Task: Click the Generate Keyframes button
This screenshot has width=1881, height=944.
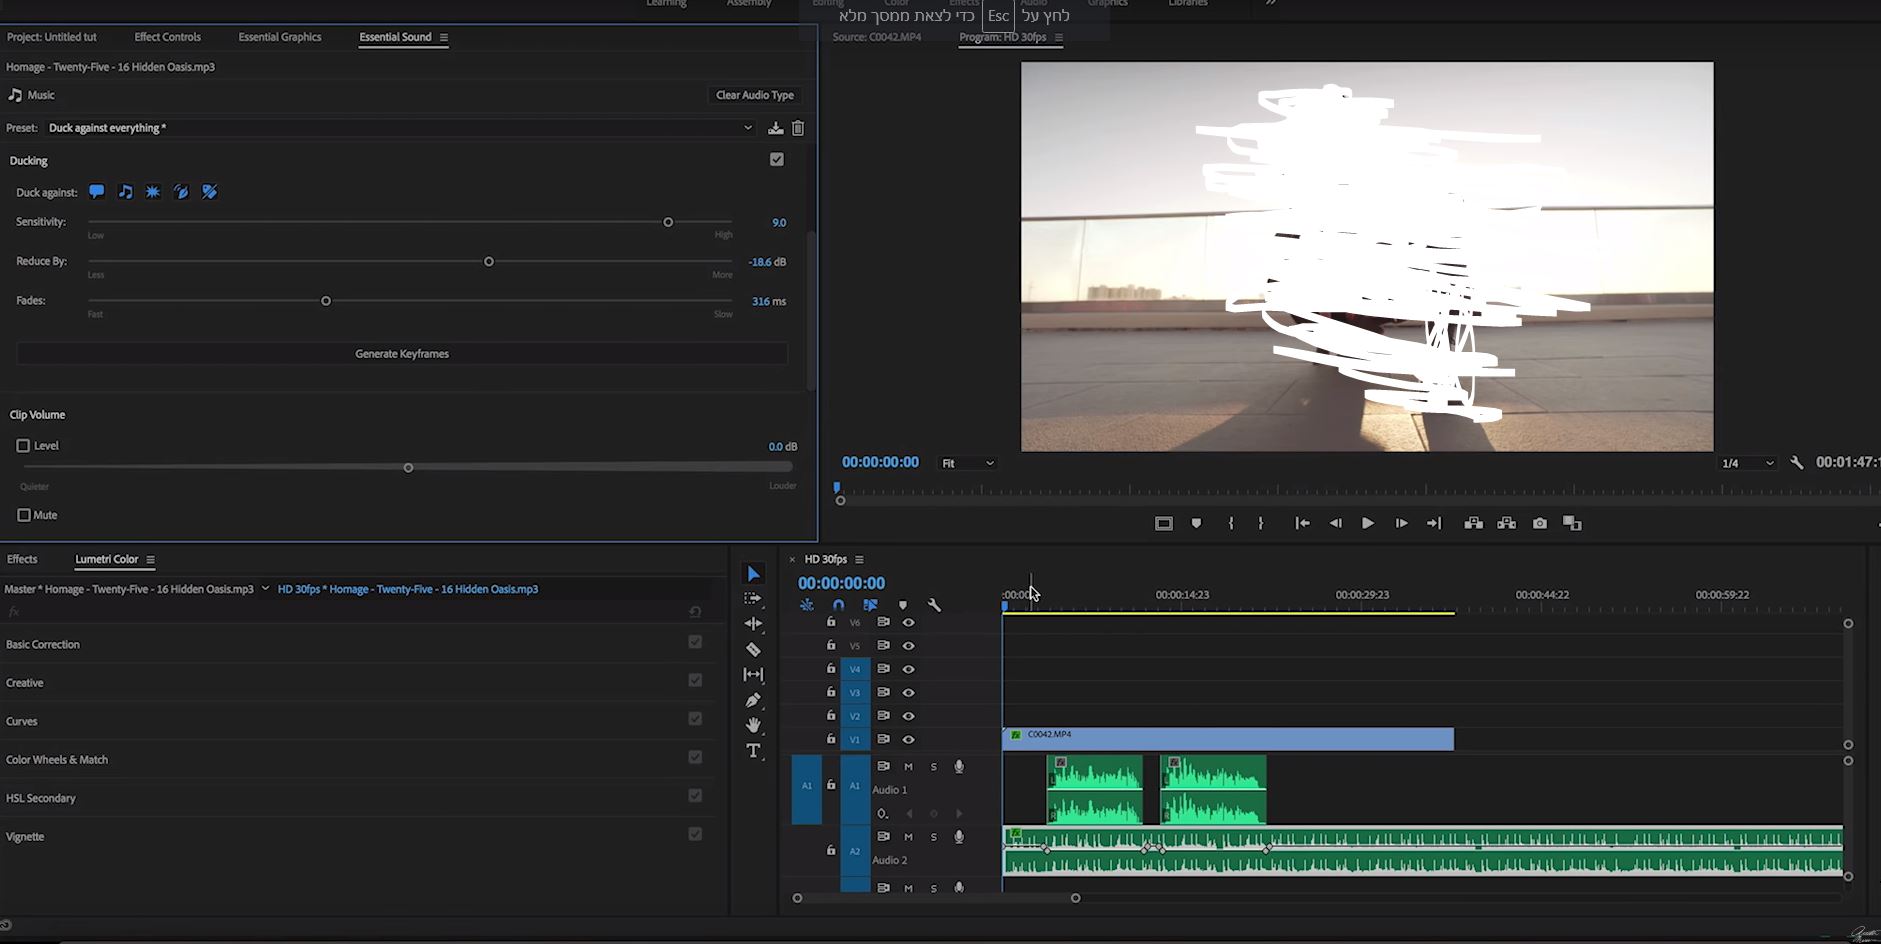Action: click(x=402, y=354)
